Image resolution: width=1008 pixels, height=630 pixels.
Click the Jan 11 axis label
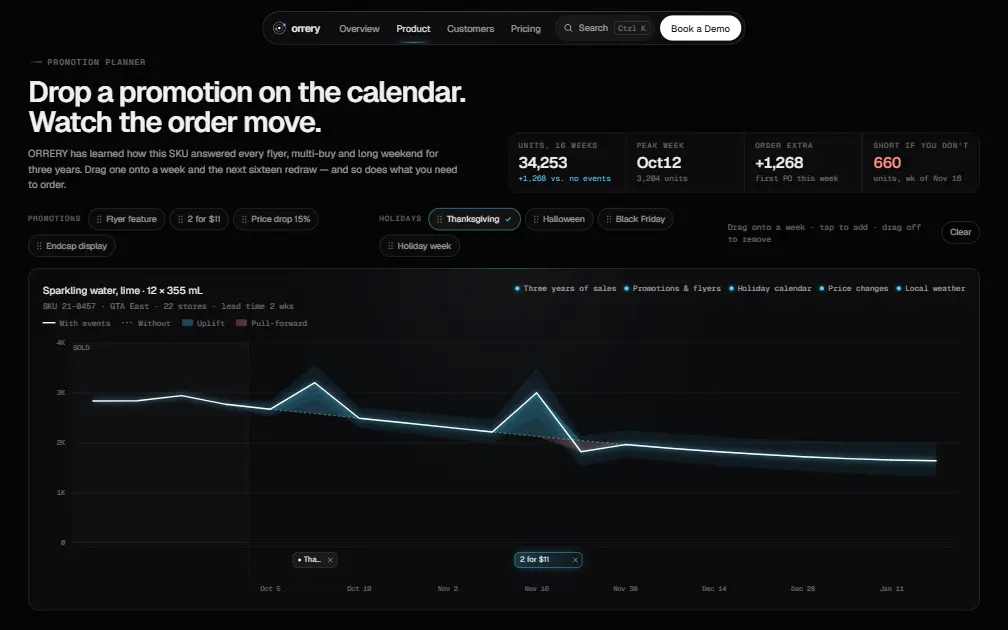coord(892,589)
